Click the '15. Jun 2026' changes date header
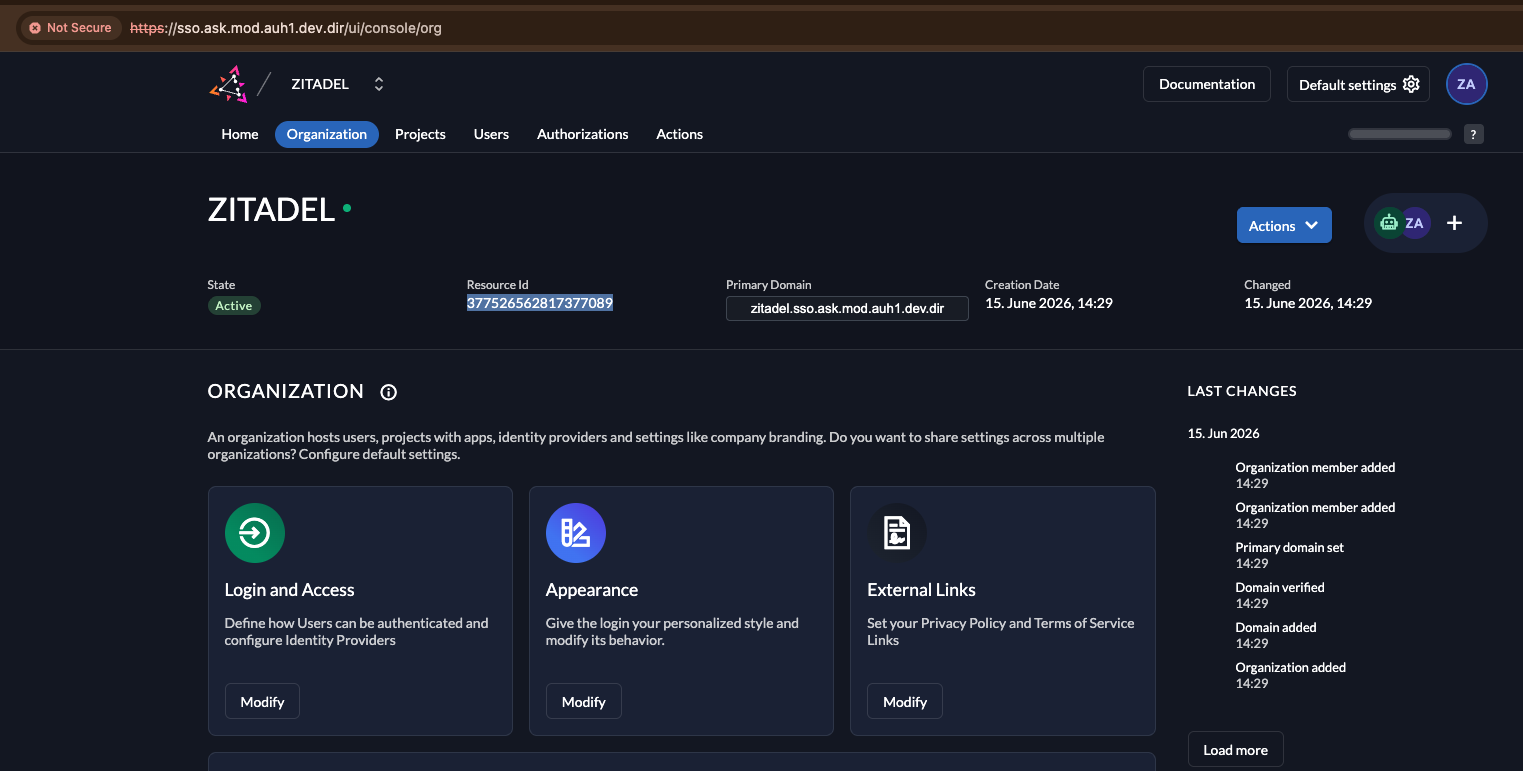Image resolution: width=1523 pixels, height=771 pixels. click(x=1224, y=434)
